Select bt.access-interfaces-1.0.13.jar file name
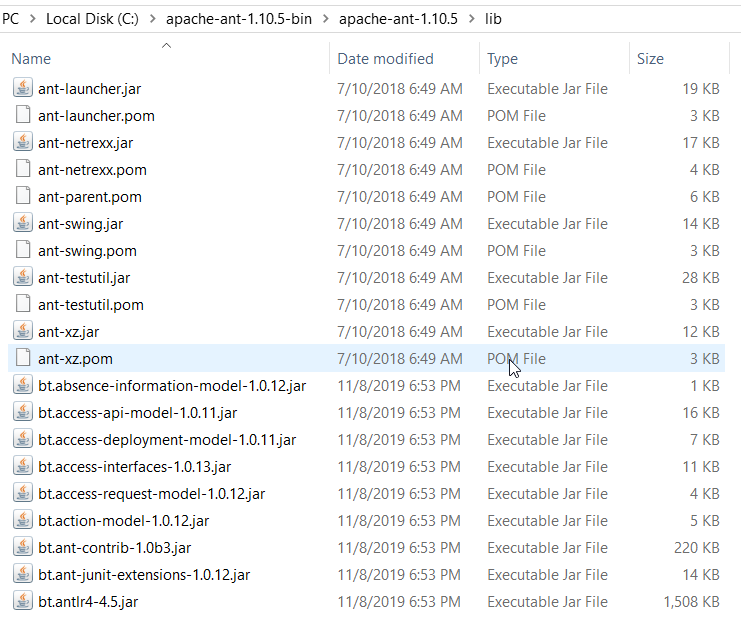 [x=134, y=466]
